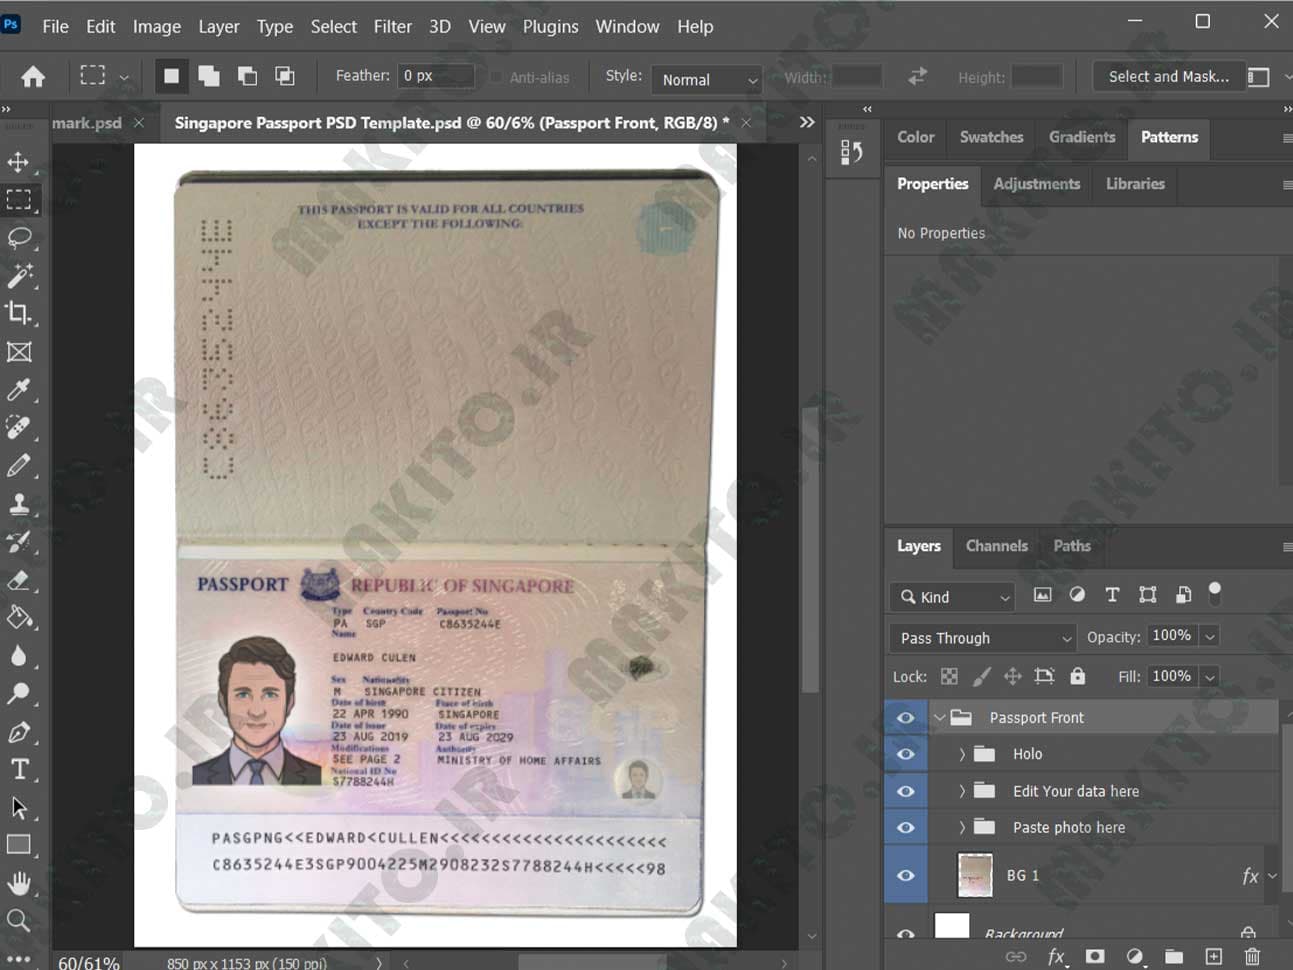Screen dimensions: 1293x970
Task: Select the Rectangular Marquee tool
Action: click(18, 199)
